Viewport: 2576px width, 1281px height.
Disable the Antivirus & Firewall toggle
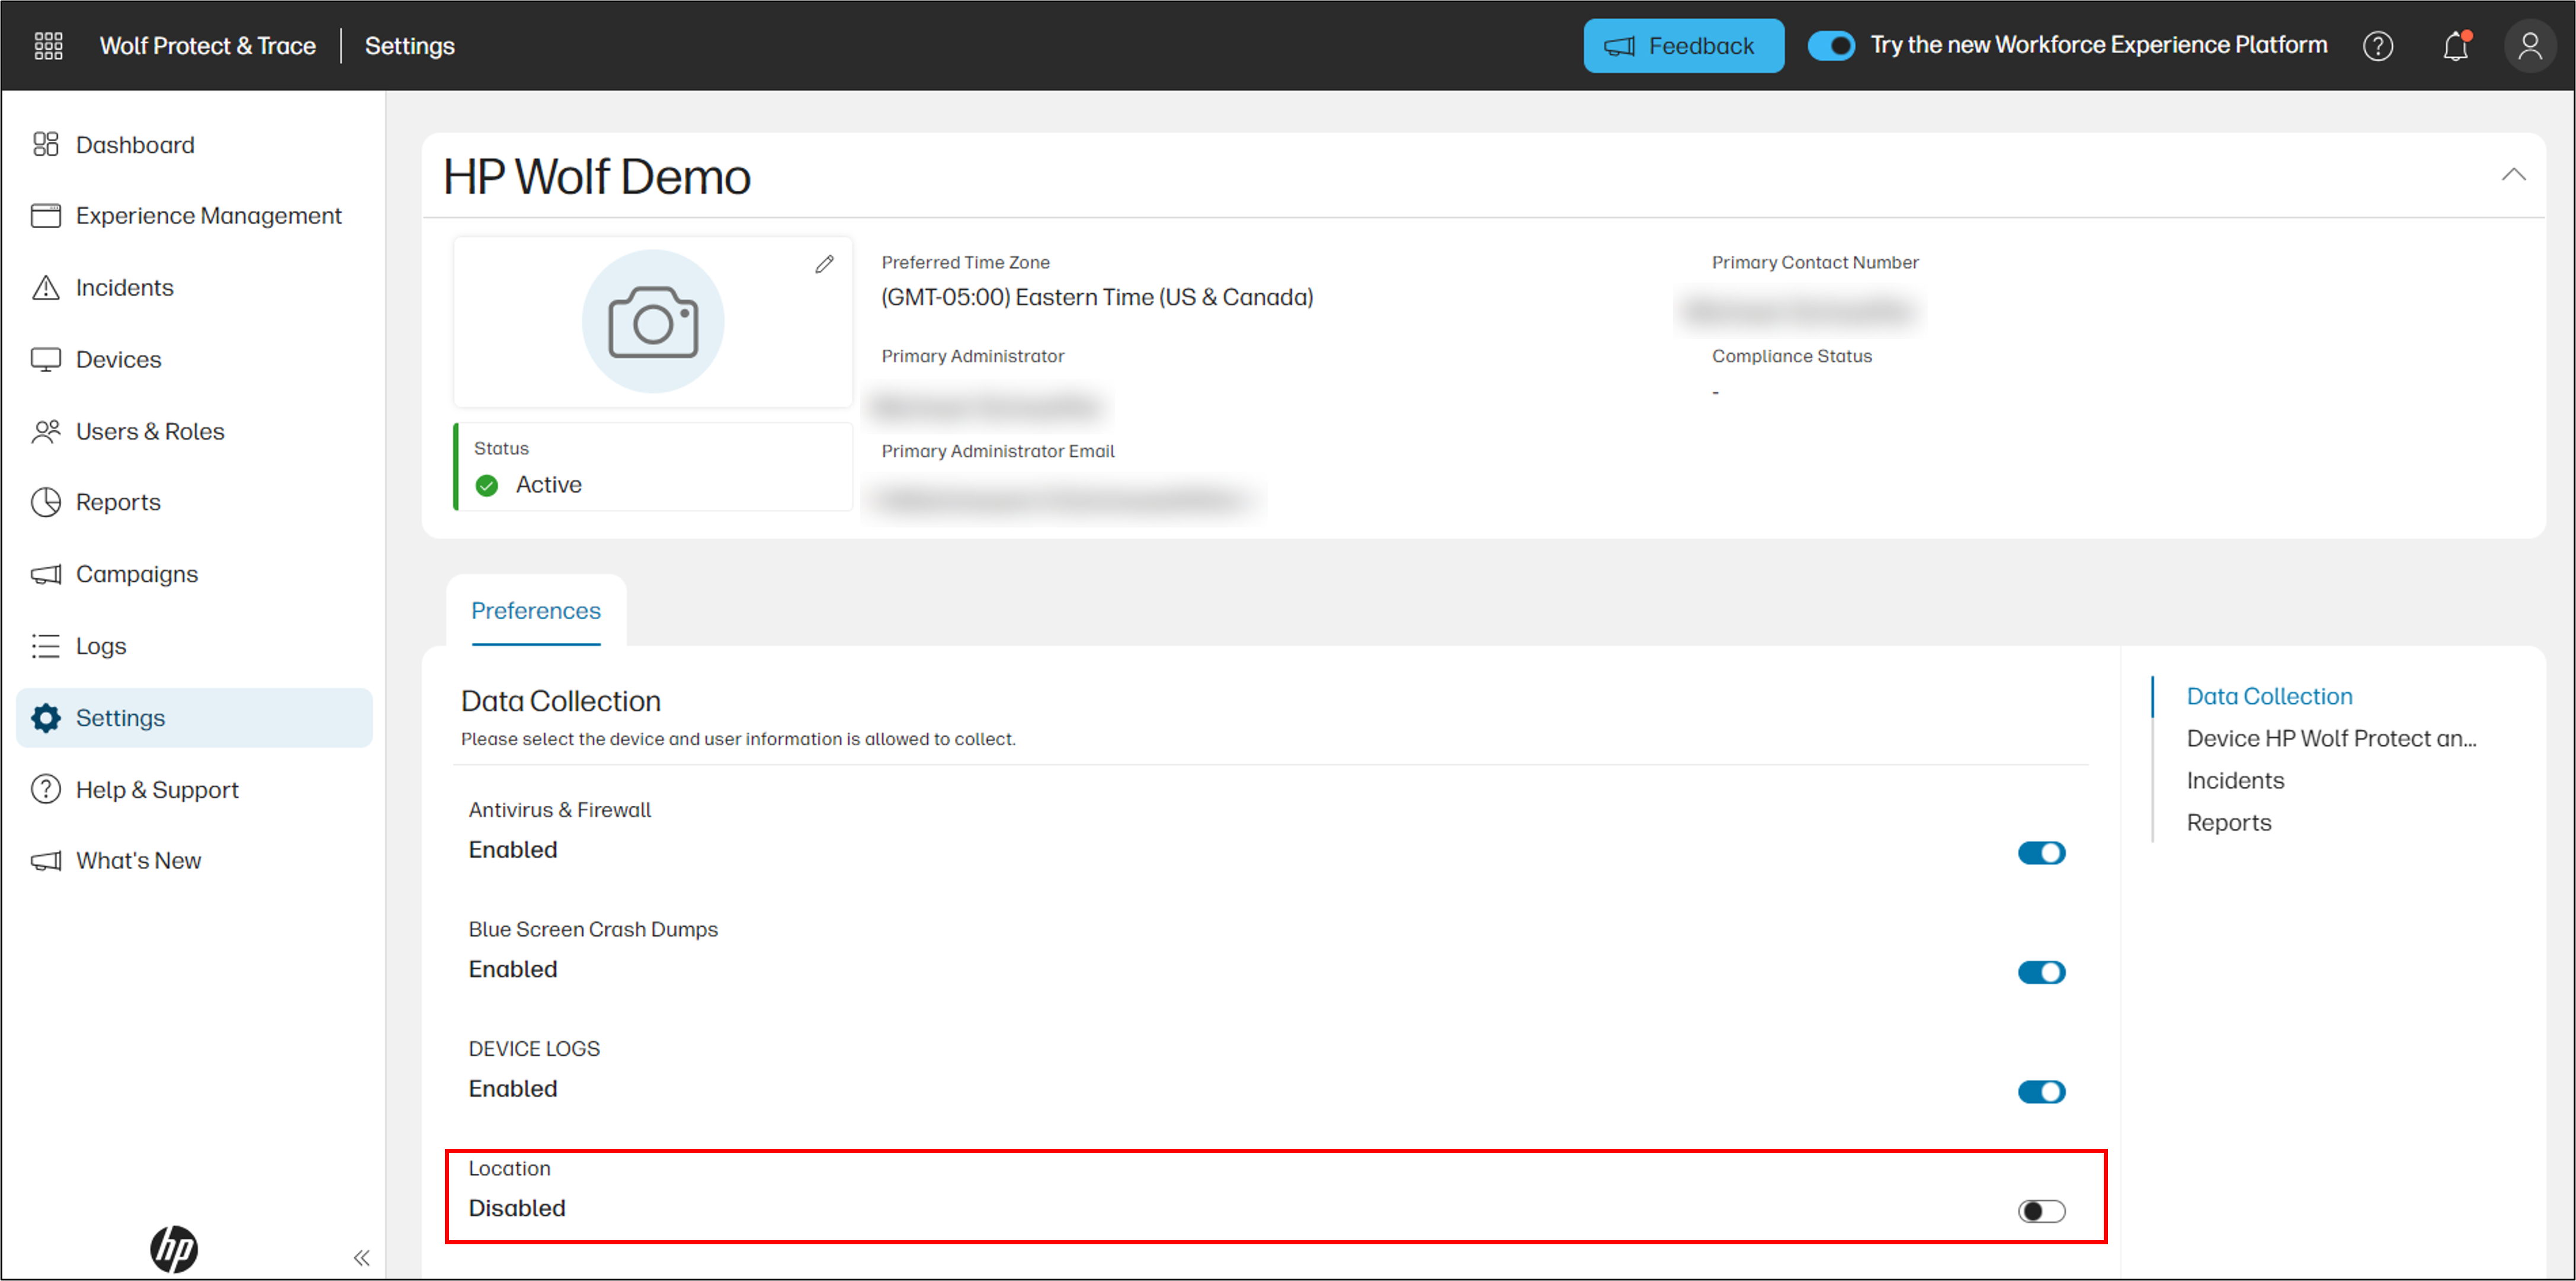tap(2042, 852)
